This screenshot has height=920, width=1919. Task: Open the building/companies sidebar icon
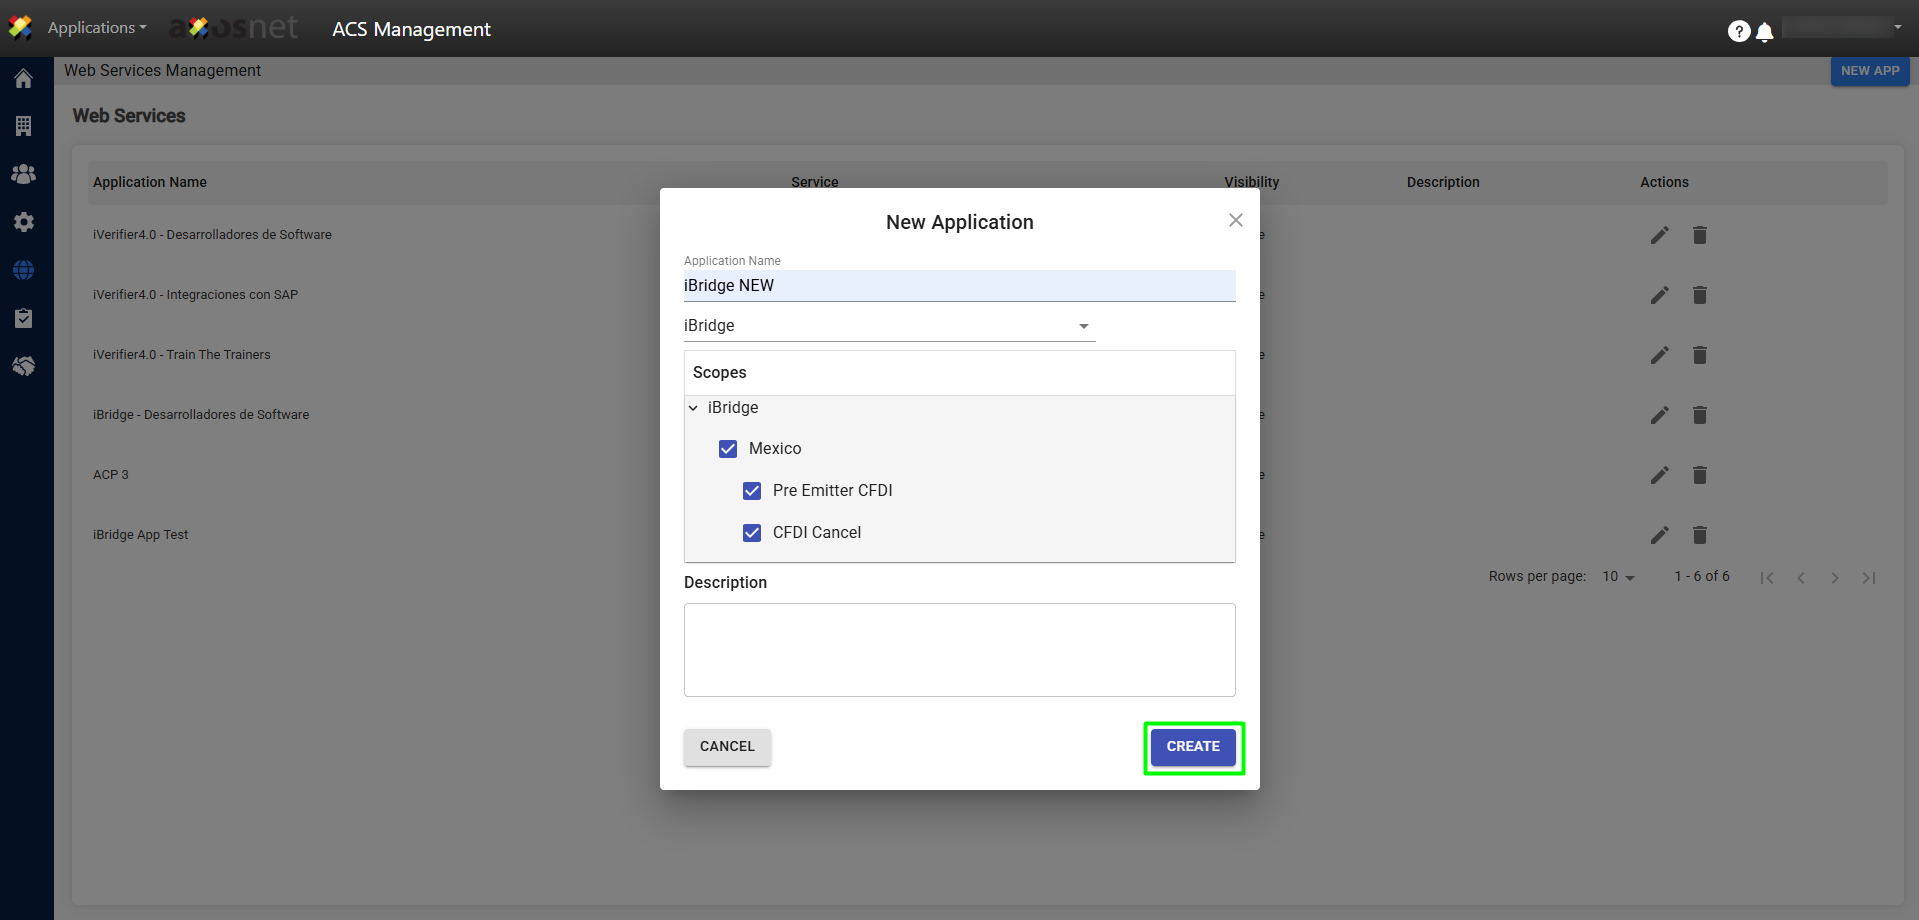pos(23,126)
